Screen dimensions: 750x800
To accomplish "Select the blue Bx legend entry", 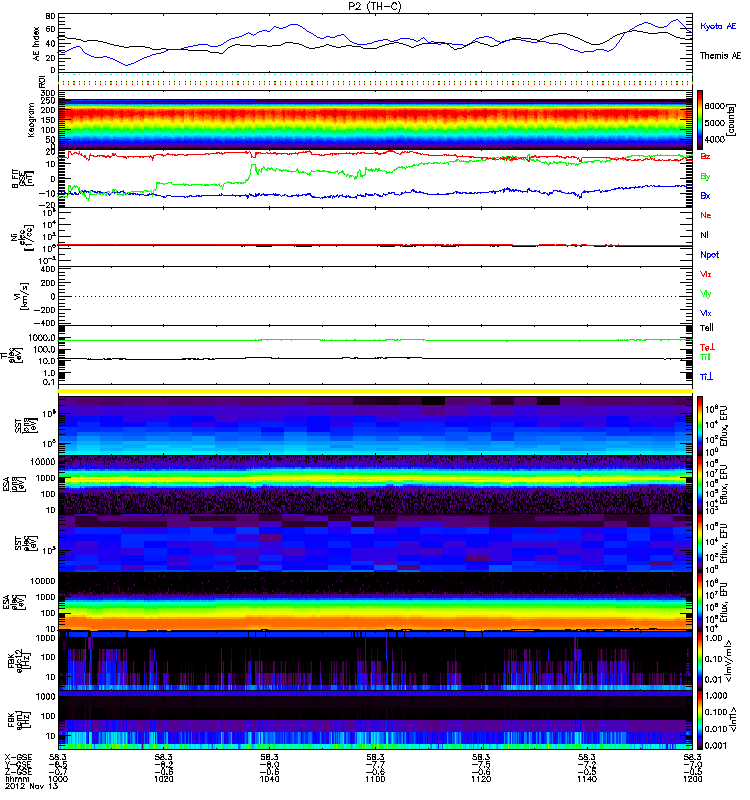I will pos(706,195).
